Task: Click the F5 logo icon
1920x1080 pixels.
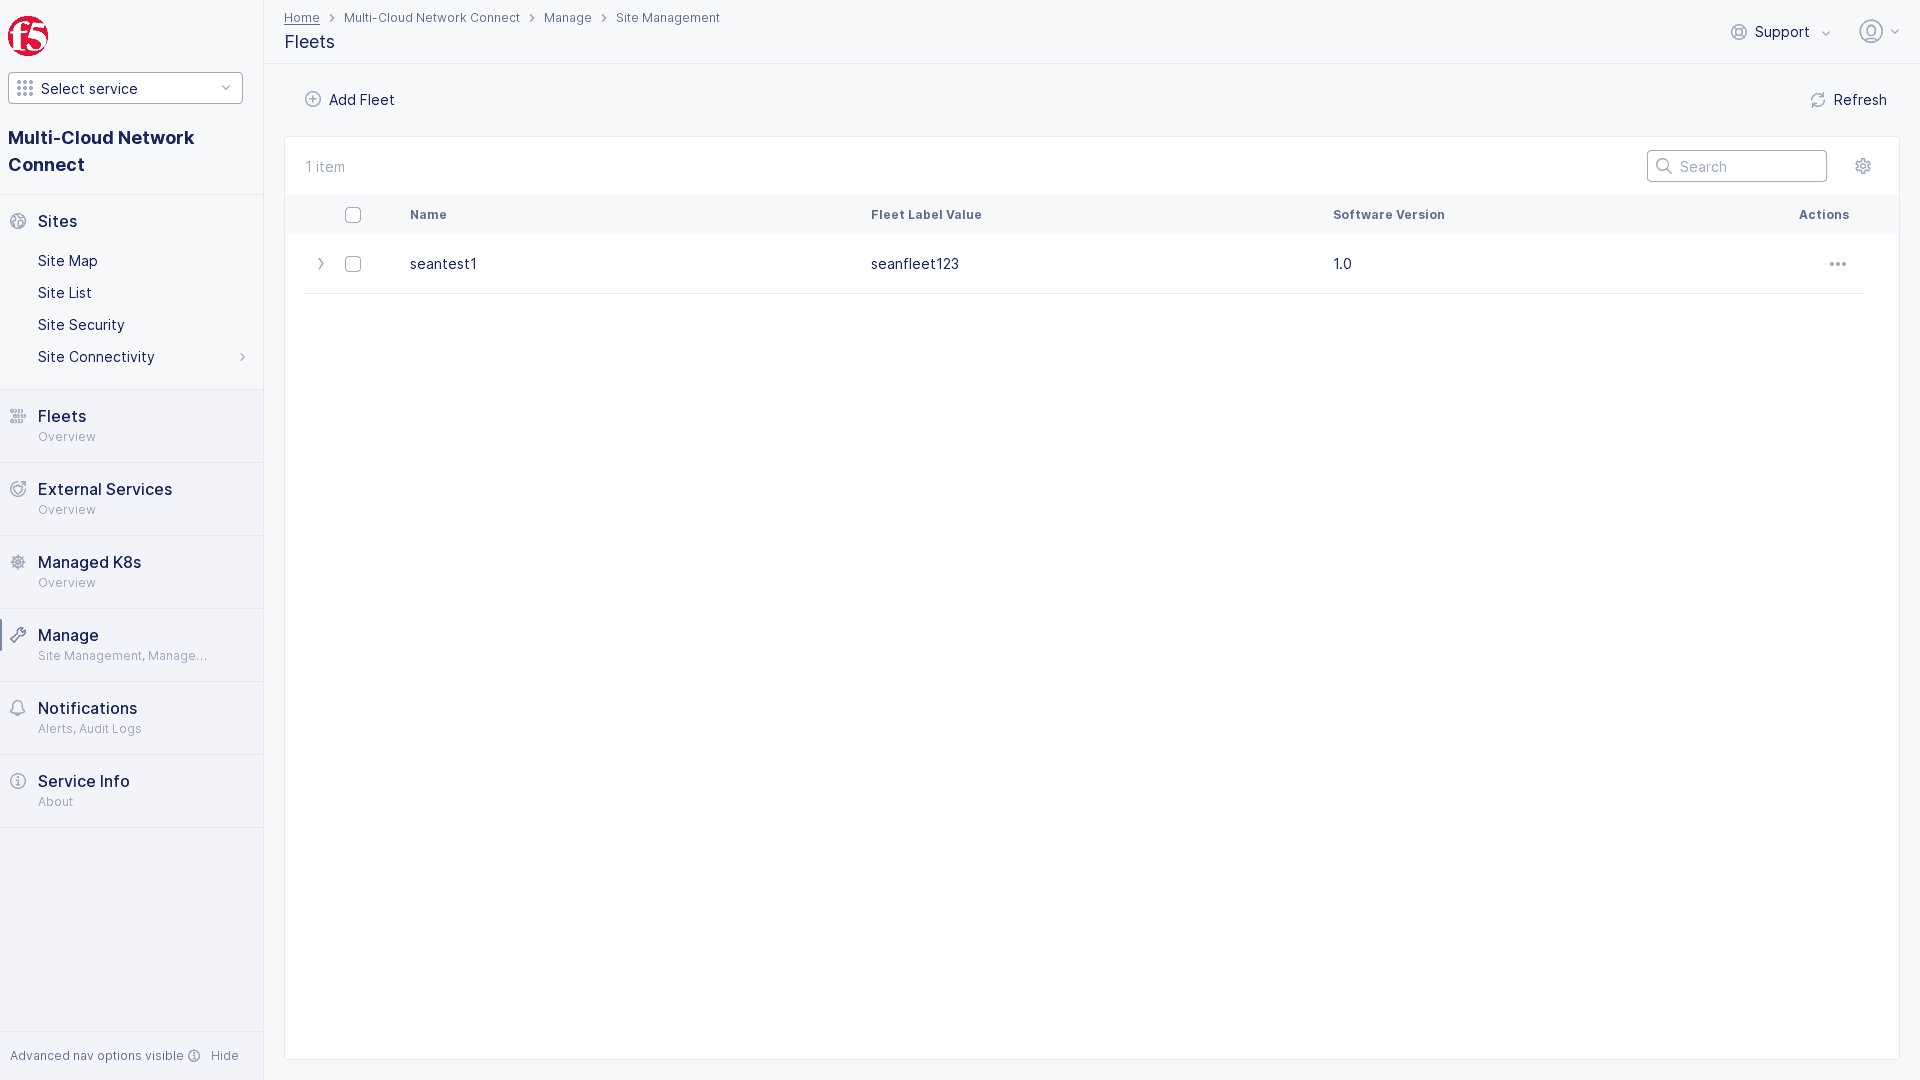Action: (x=28, y=36)
